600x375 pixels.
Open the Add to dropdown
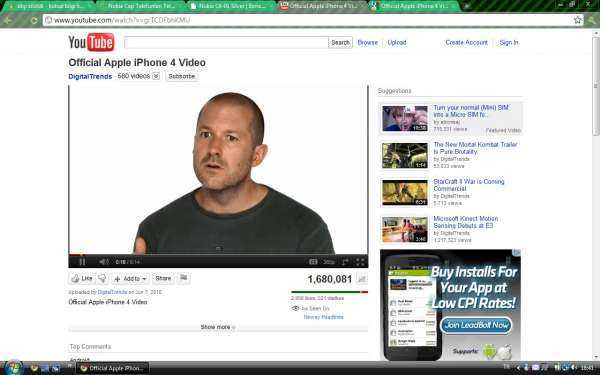click(x=131, y=279)
